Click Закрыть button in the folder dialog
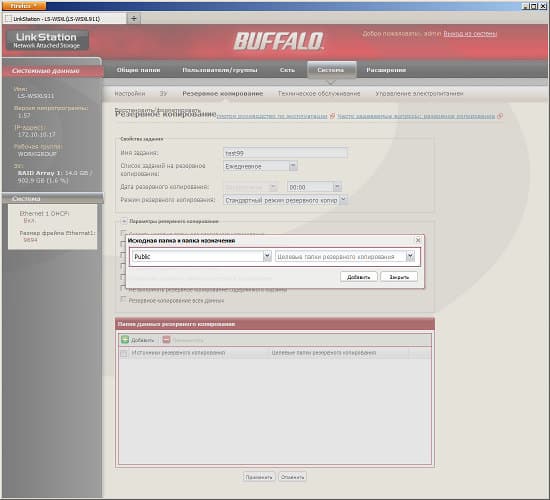The image size is (550, 500). [x=399, y=277]
